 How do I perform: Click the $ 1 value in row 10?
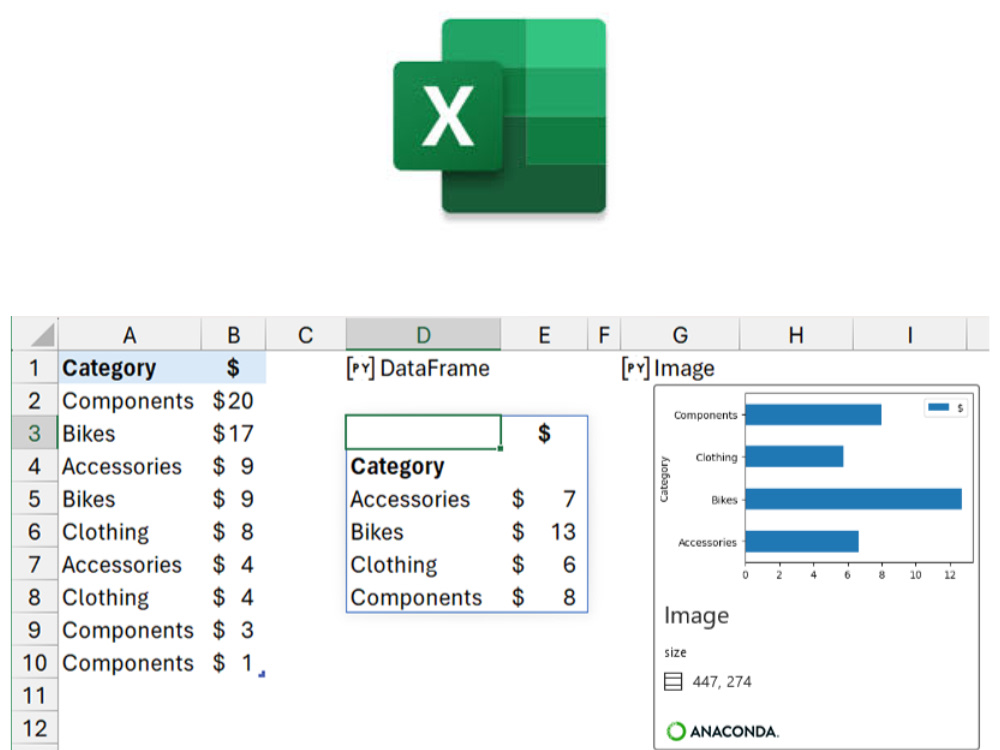(233, 663)
